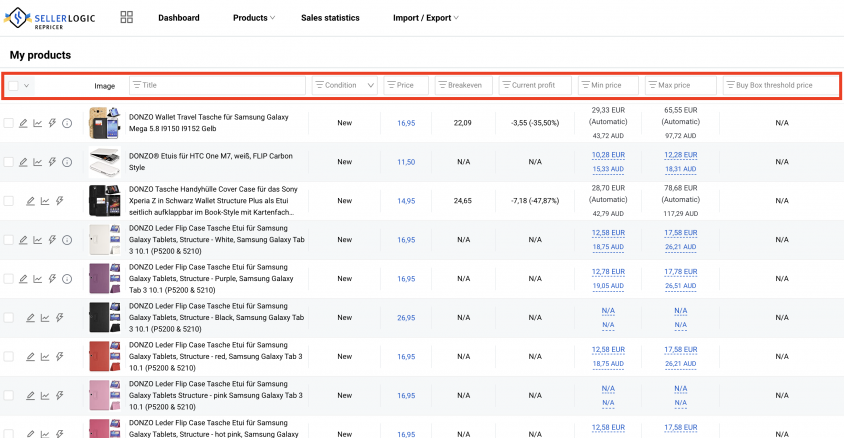Open bulk selection chevron beside header checkbox
844x438 pixels.
pyautogui.click(x=26, y=86)
